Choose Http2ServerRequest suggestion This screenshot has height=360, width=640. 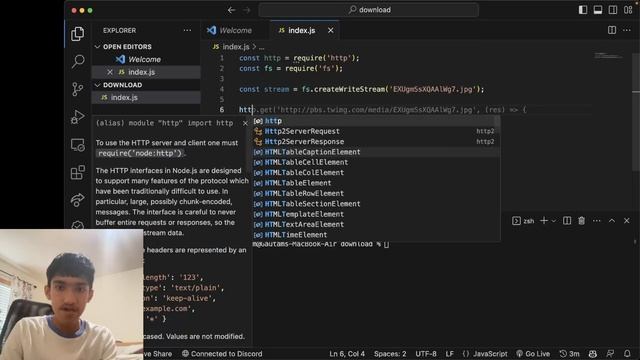(x=376, y=131)
